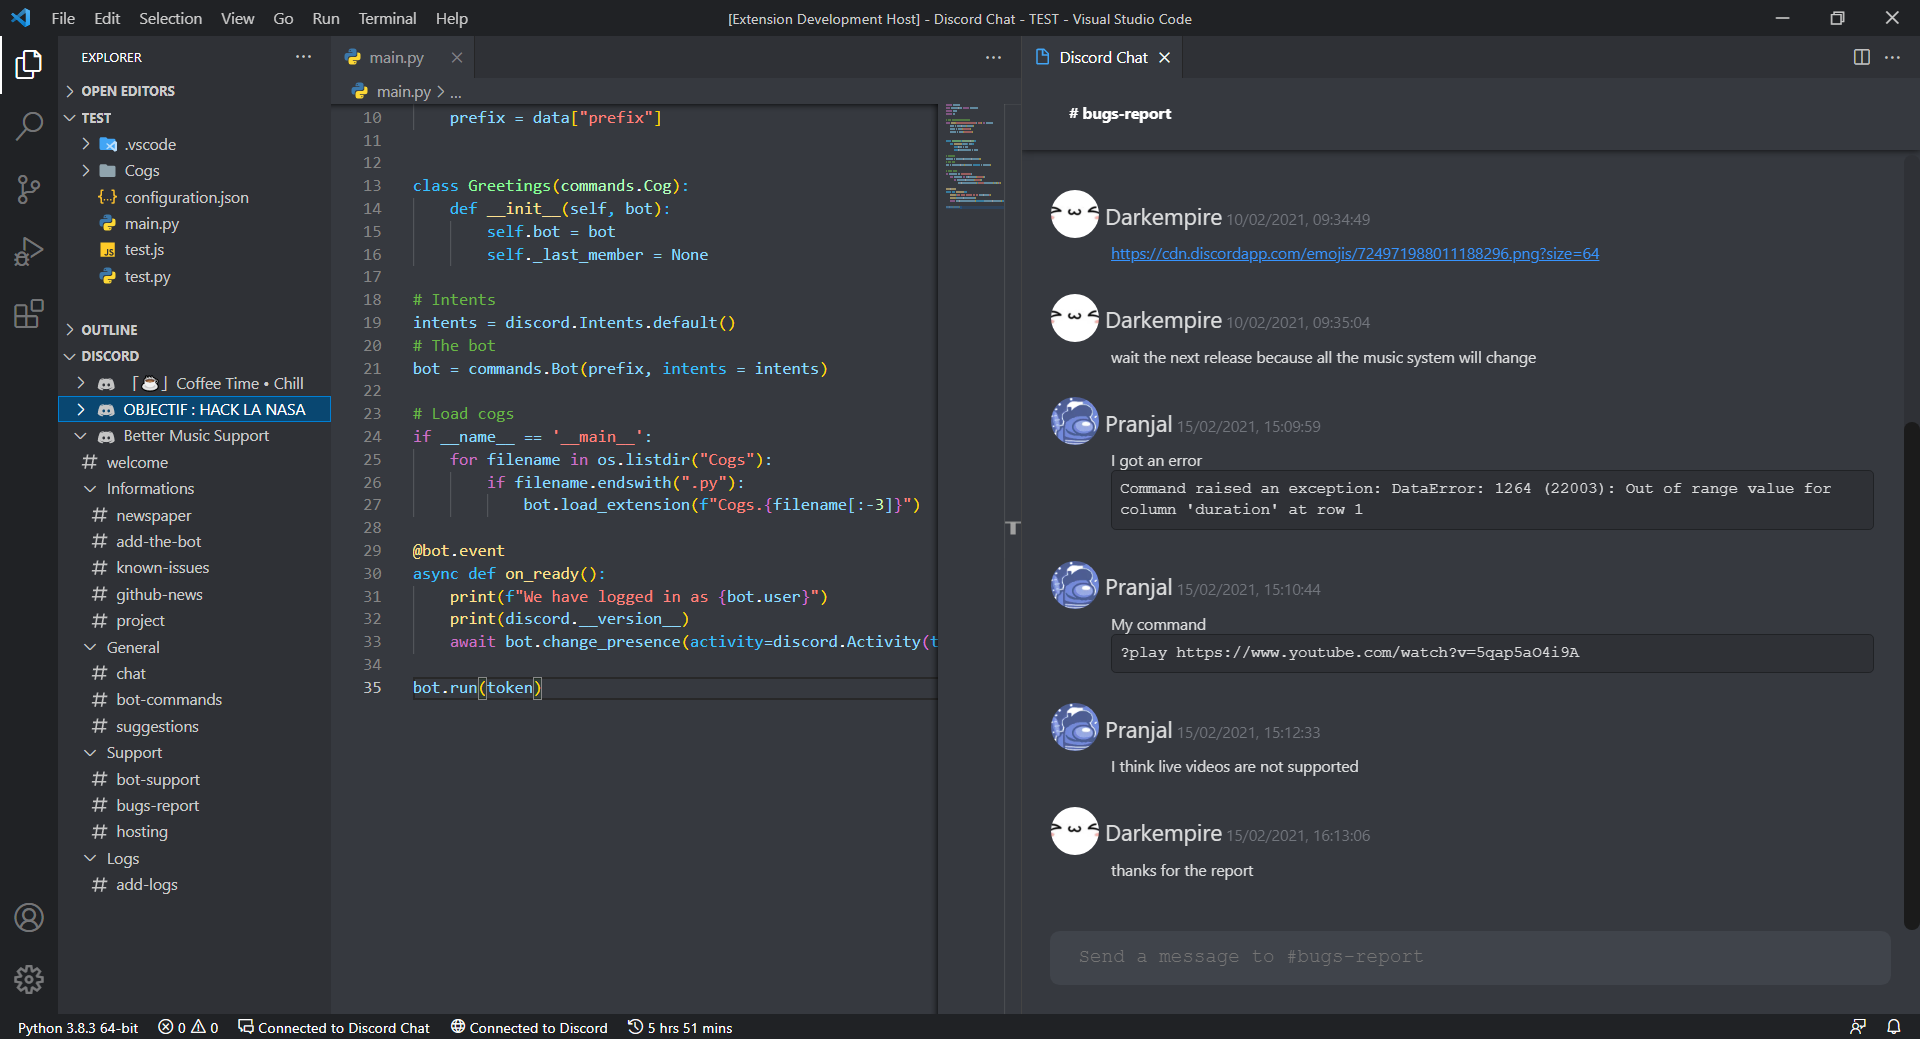Click the Discord chat vertical scrollbar
The width and height of the screenshot is (1920, 1039).
(x=1911, y=676)
